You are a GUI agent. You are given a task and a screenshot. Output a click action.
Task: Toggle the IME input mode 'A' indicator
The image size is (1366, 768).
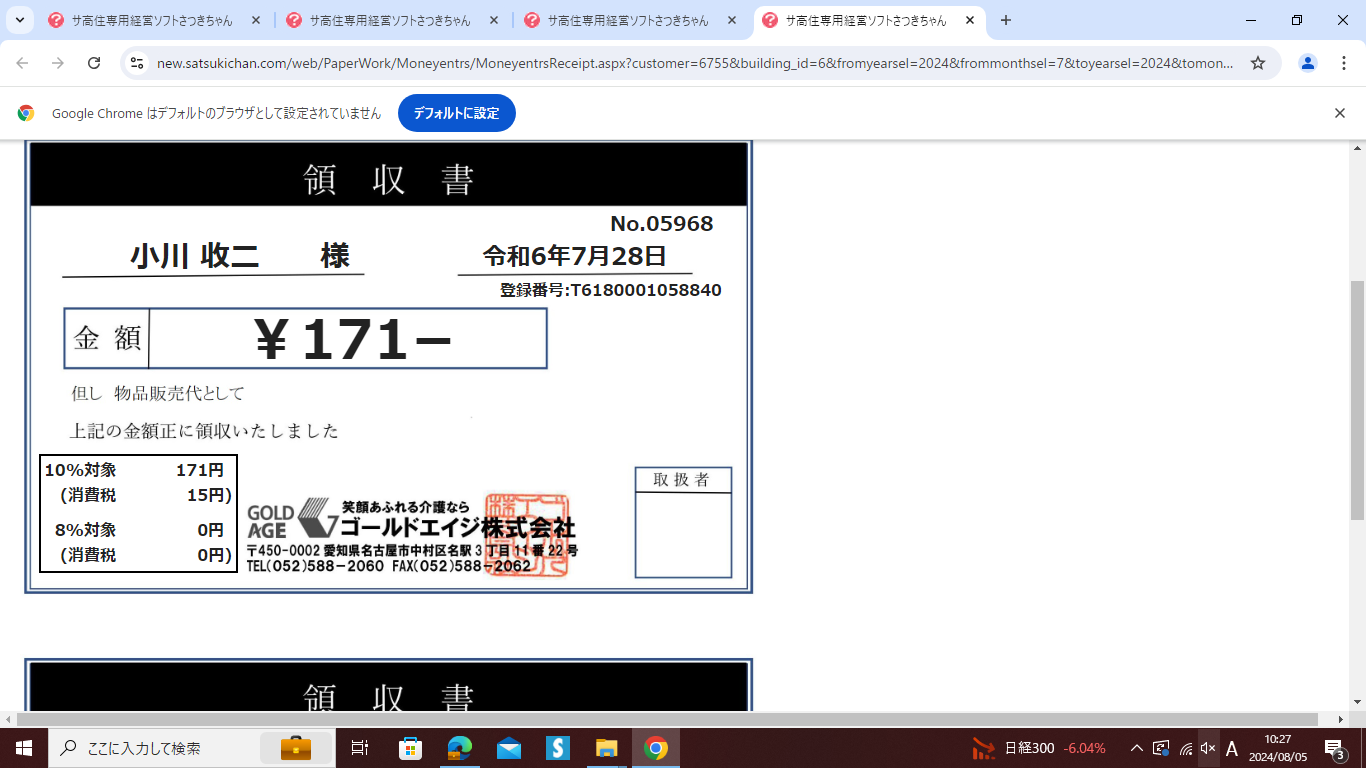pyautogui.click(x=1232, y=748)
